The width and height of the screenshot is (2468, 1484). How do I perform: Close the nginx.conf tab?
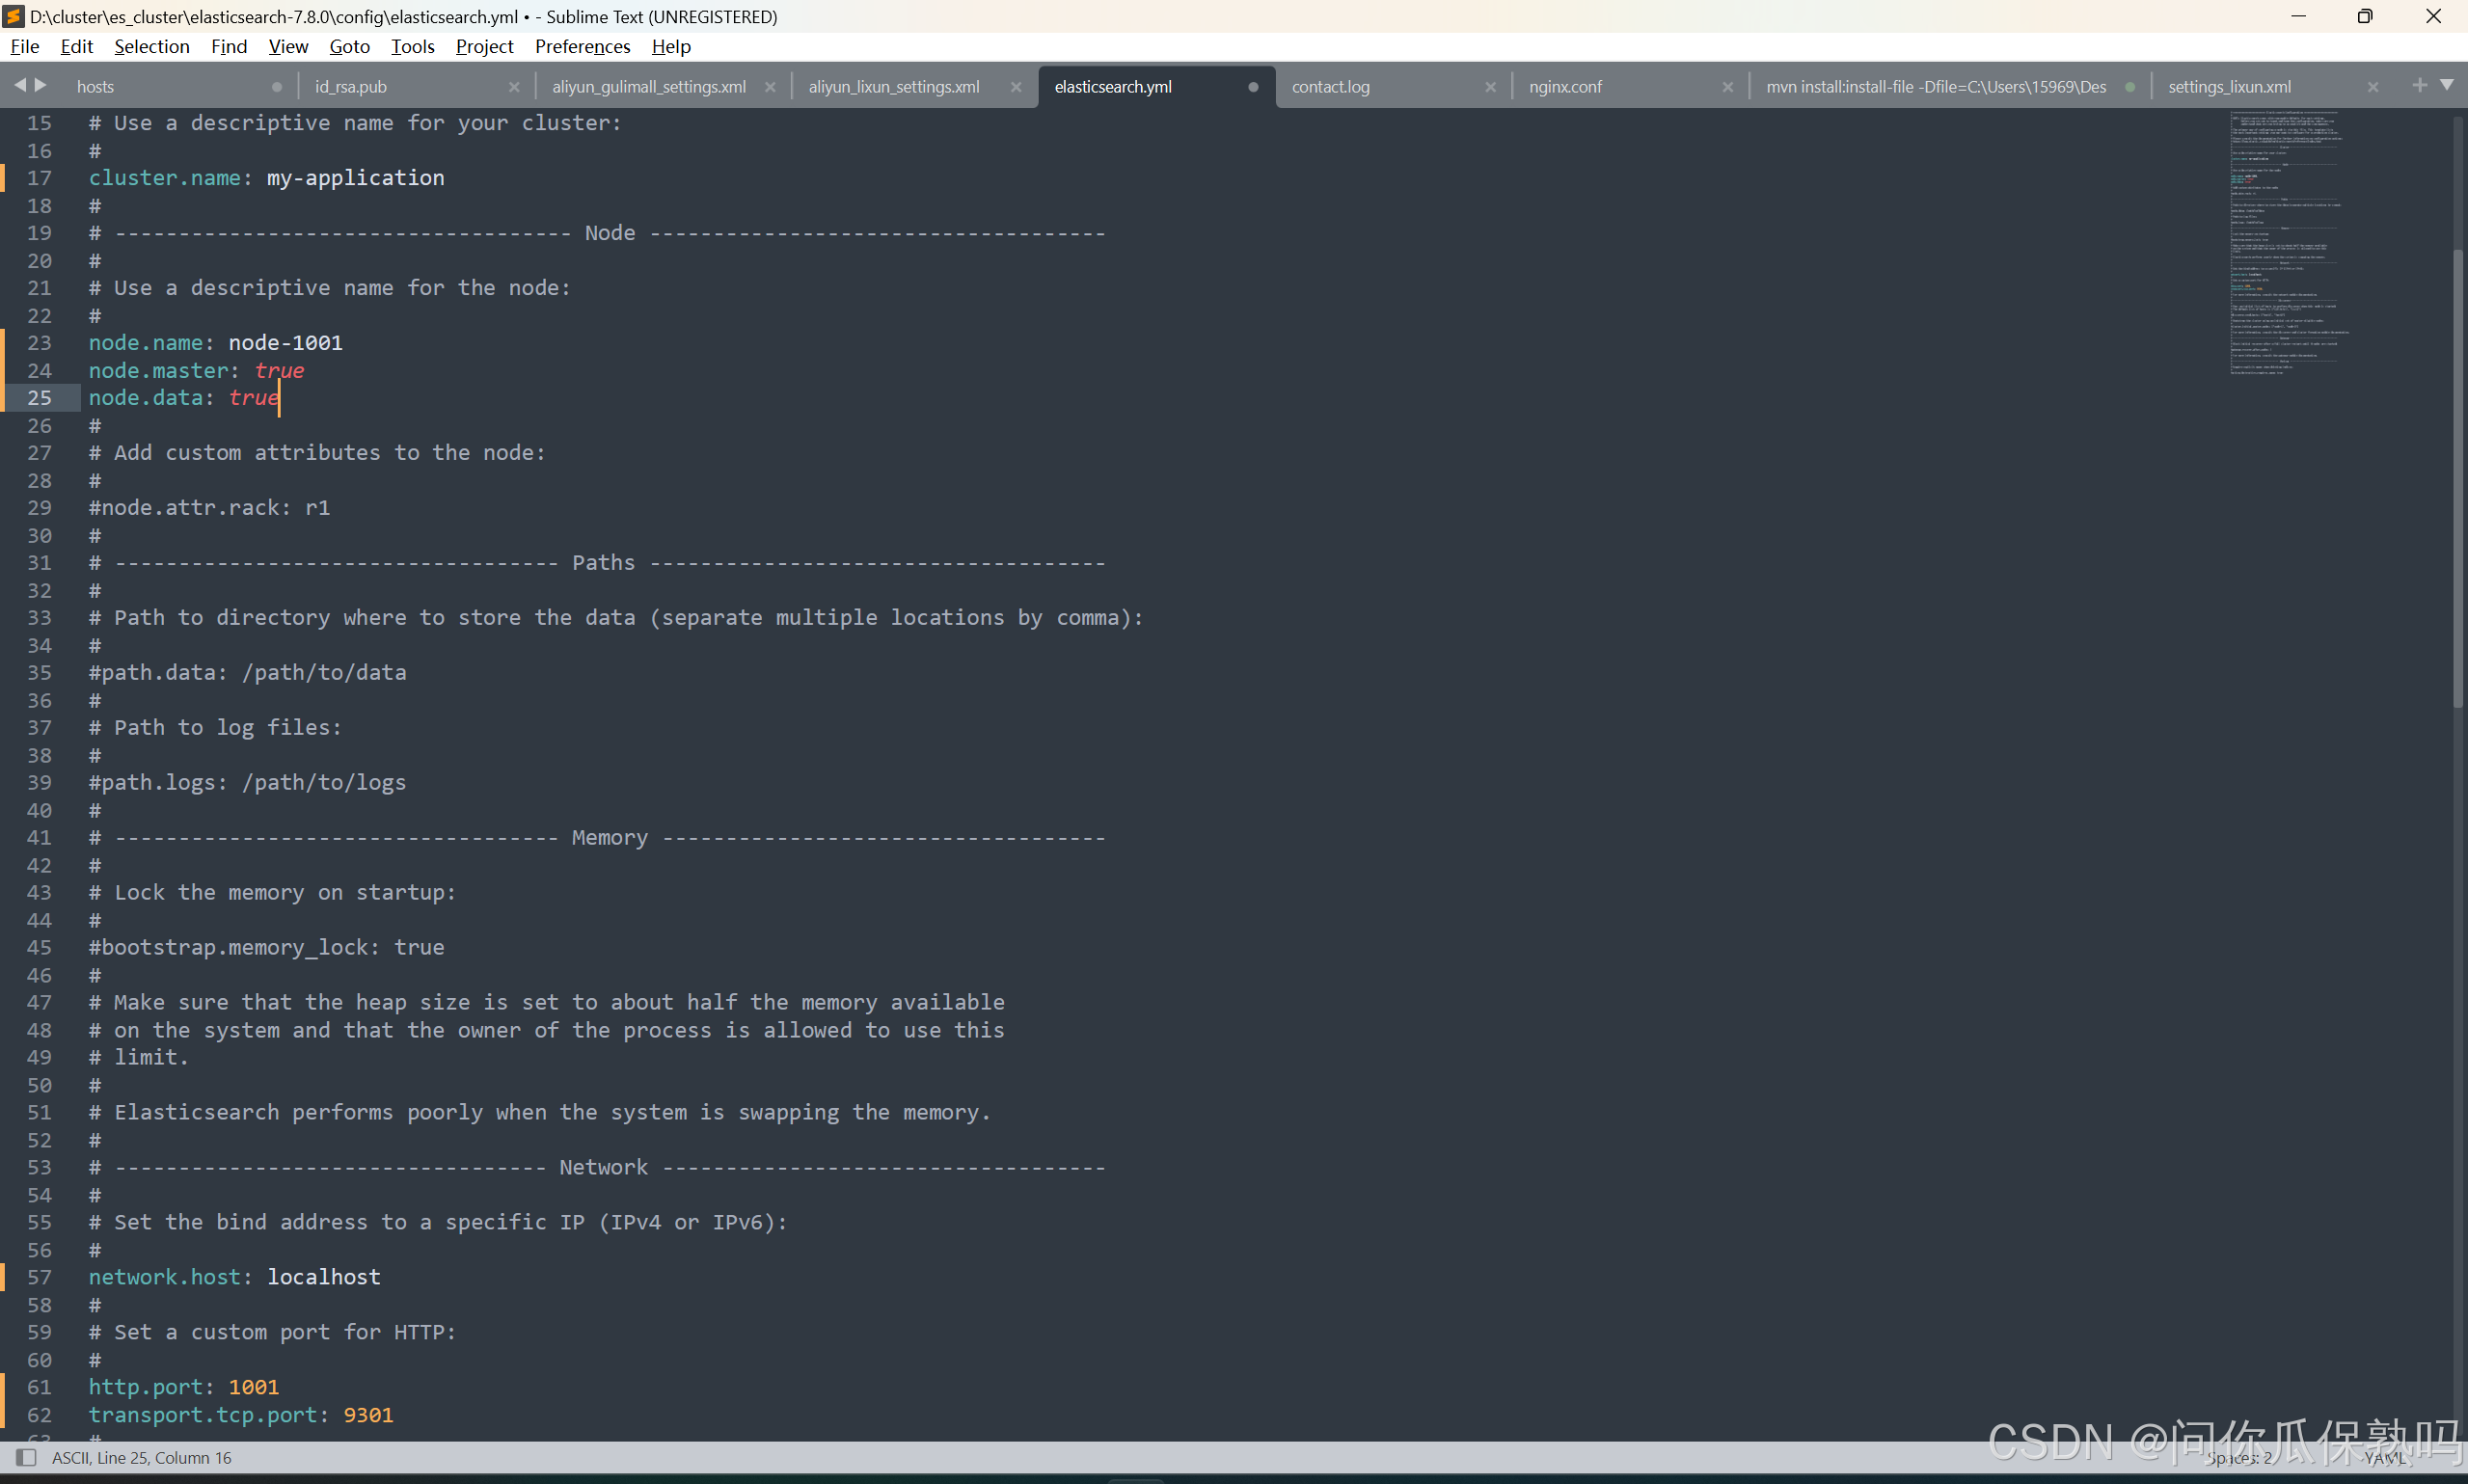[x=1727, y=87]
